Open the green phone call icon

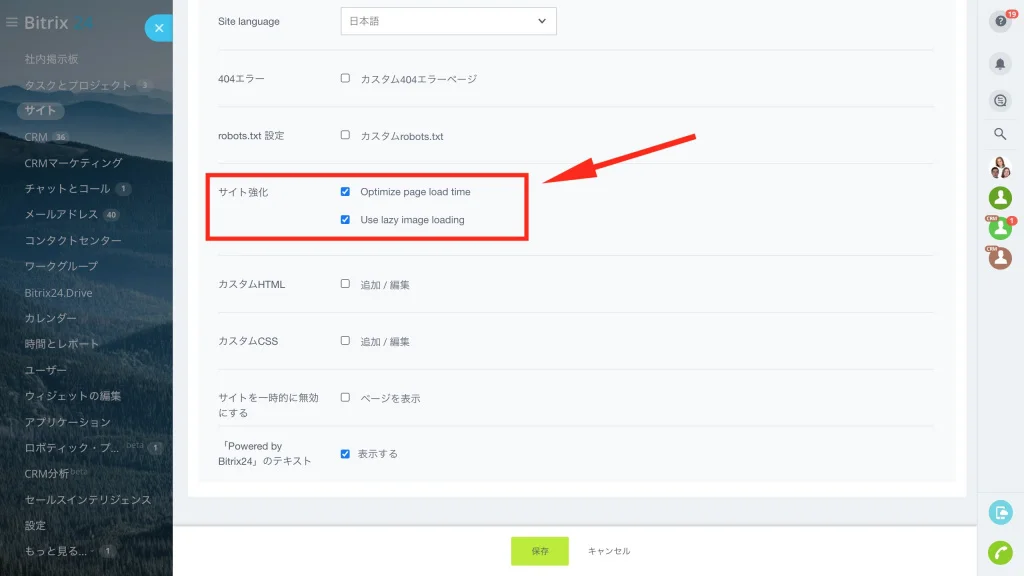tap(1000, 552)
